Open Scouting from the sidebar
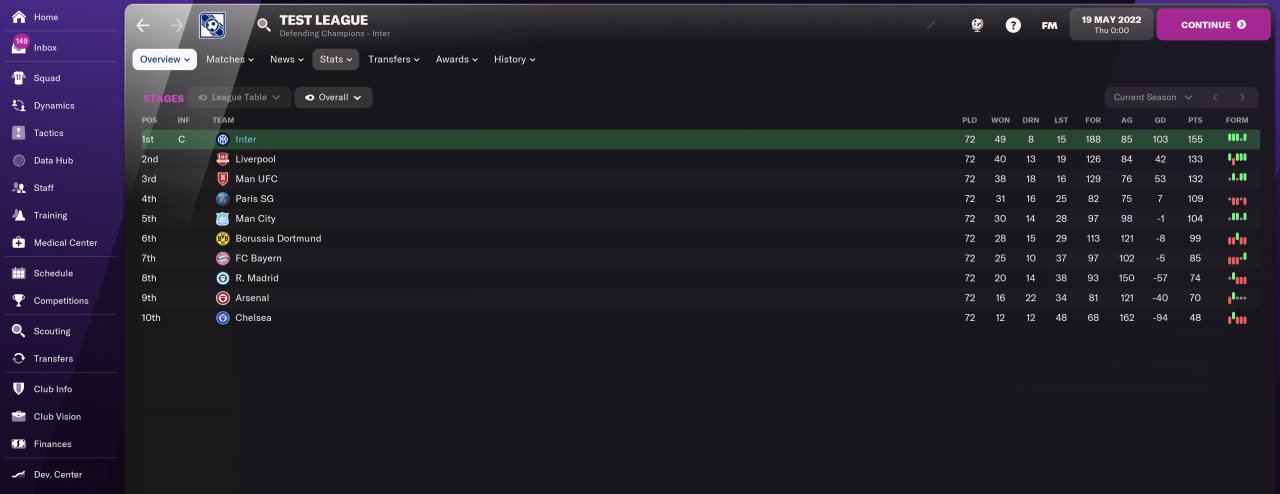Viewport: 1280px width, 494px height. pos(52,331)
